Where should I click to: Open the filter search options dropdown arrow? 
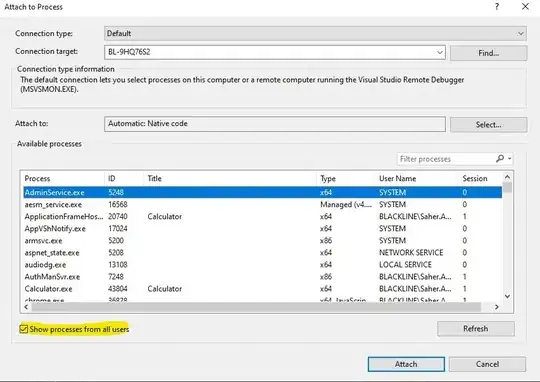click(510, 159)
